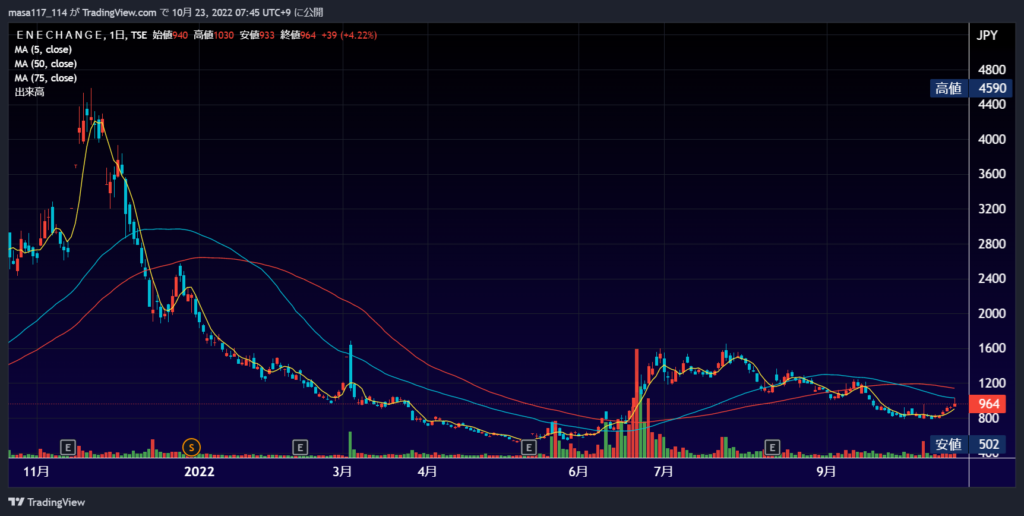Click the +39 (+4.22%) change value
This screenshot has width=1024, height=516.
point(349,35)
